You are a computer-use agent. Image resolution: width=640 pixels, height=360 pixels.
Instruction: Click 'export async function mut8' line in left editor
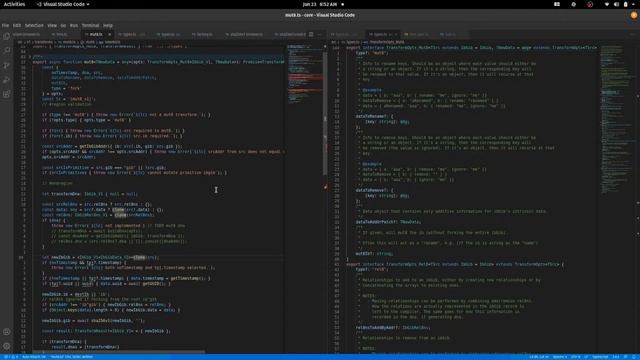coord(158,62)
